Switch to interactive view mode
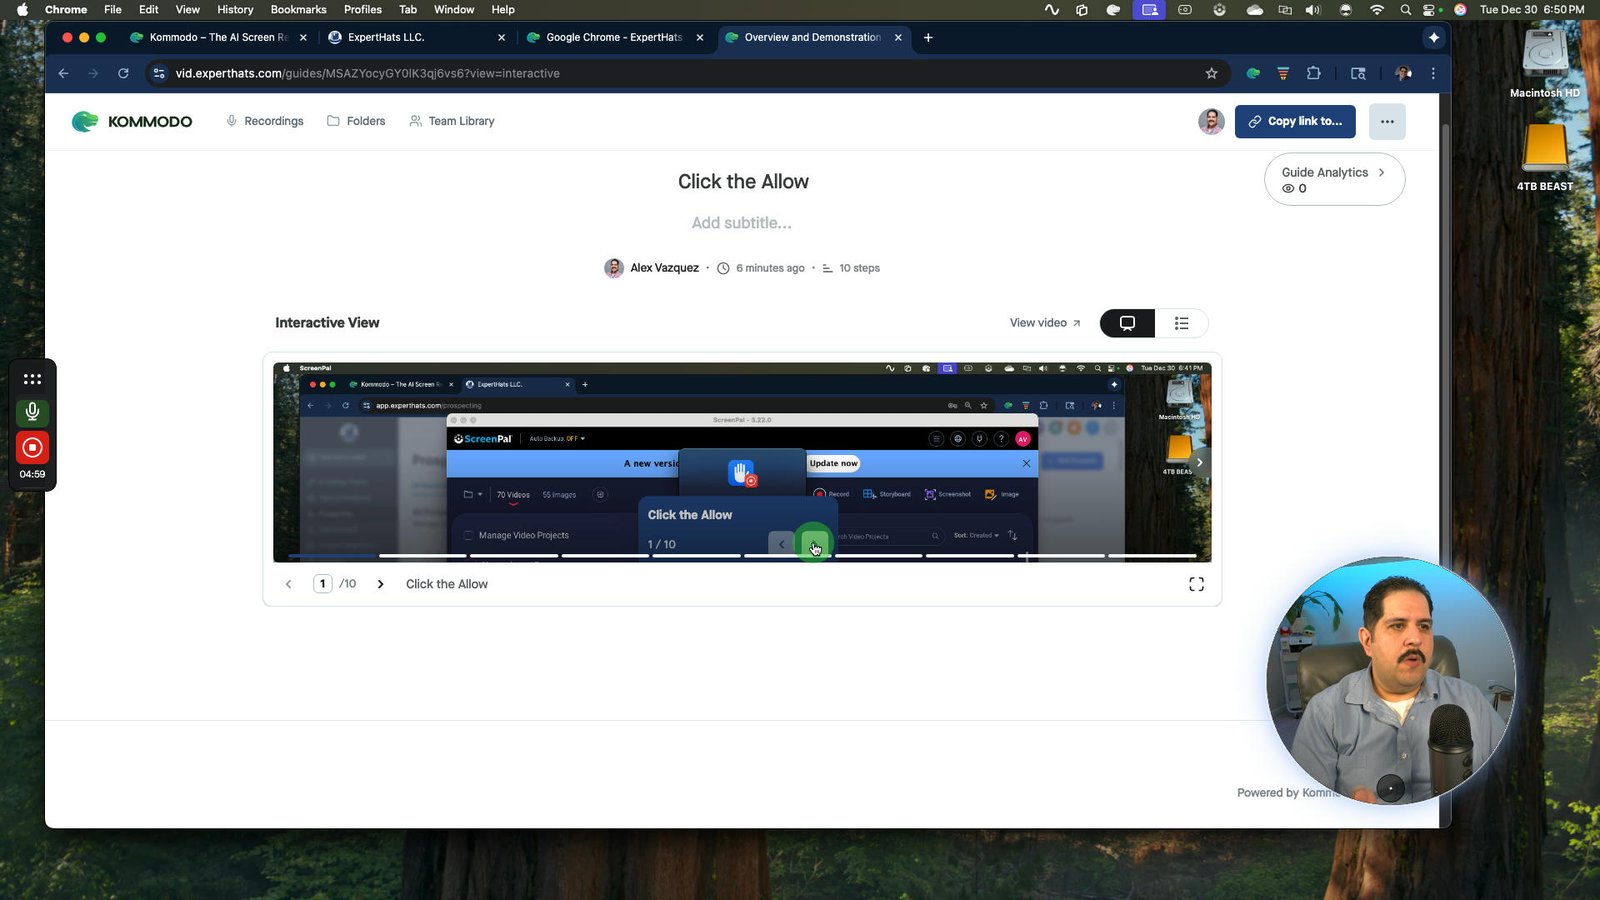The image size is (1600, 900). [1127, 323]
